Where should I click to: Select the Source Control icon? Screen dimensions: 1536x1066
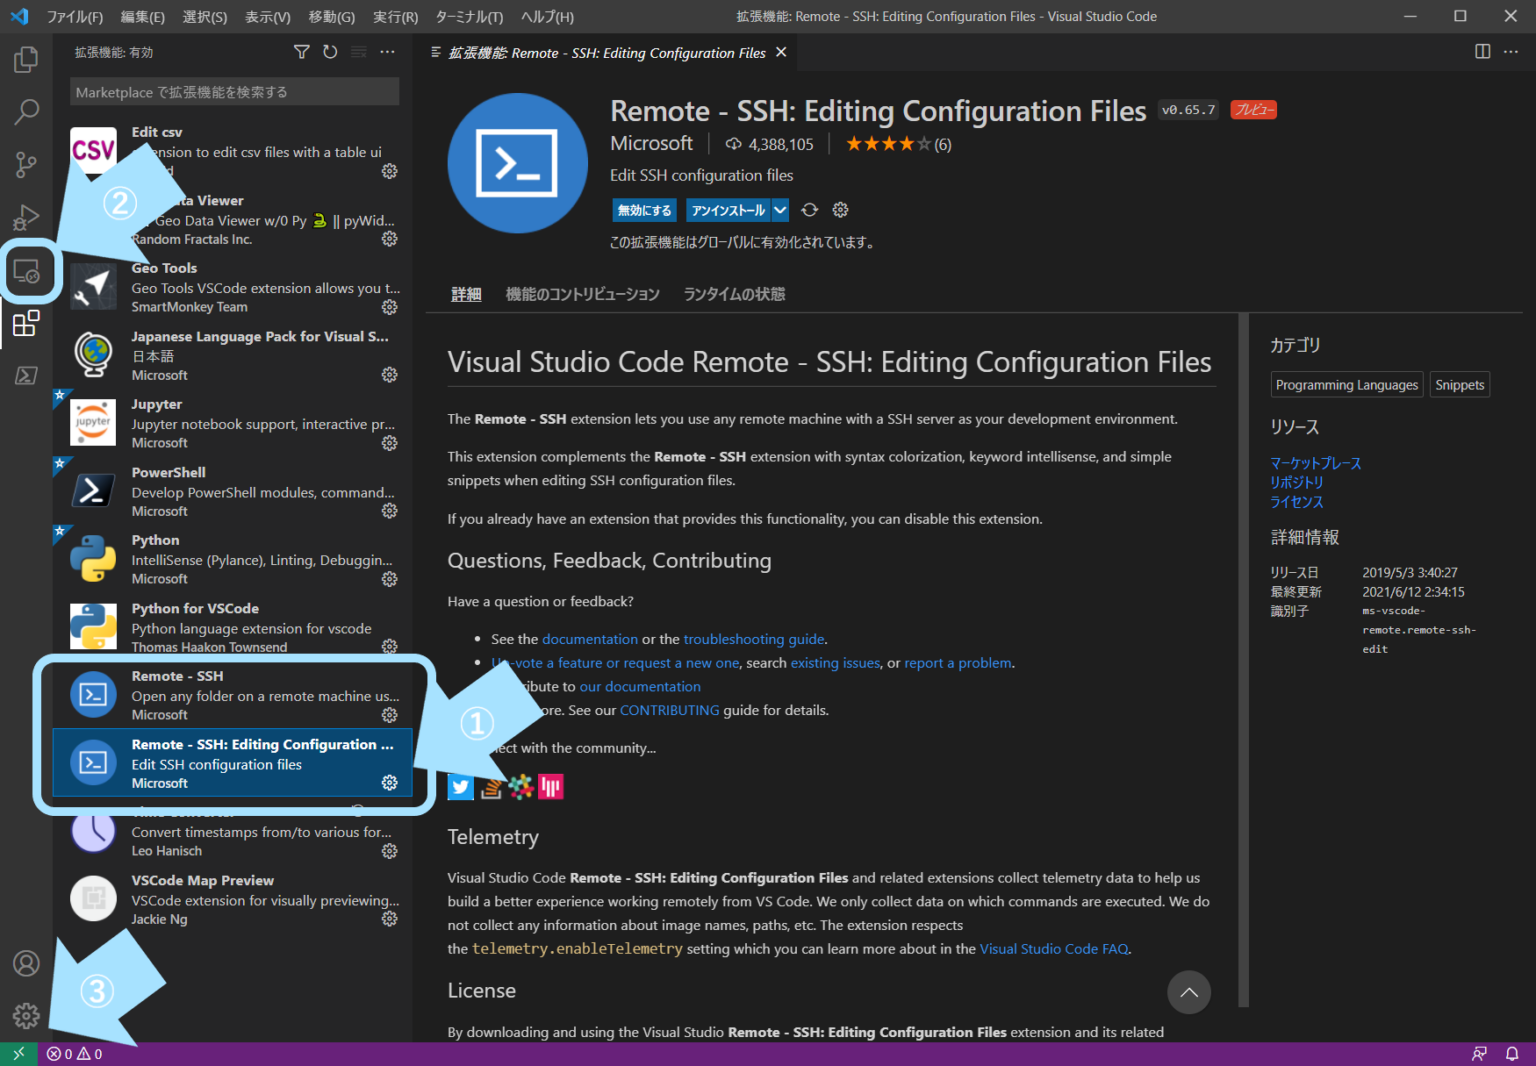tap(26, 164)
